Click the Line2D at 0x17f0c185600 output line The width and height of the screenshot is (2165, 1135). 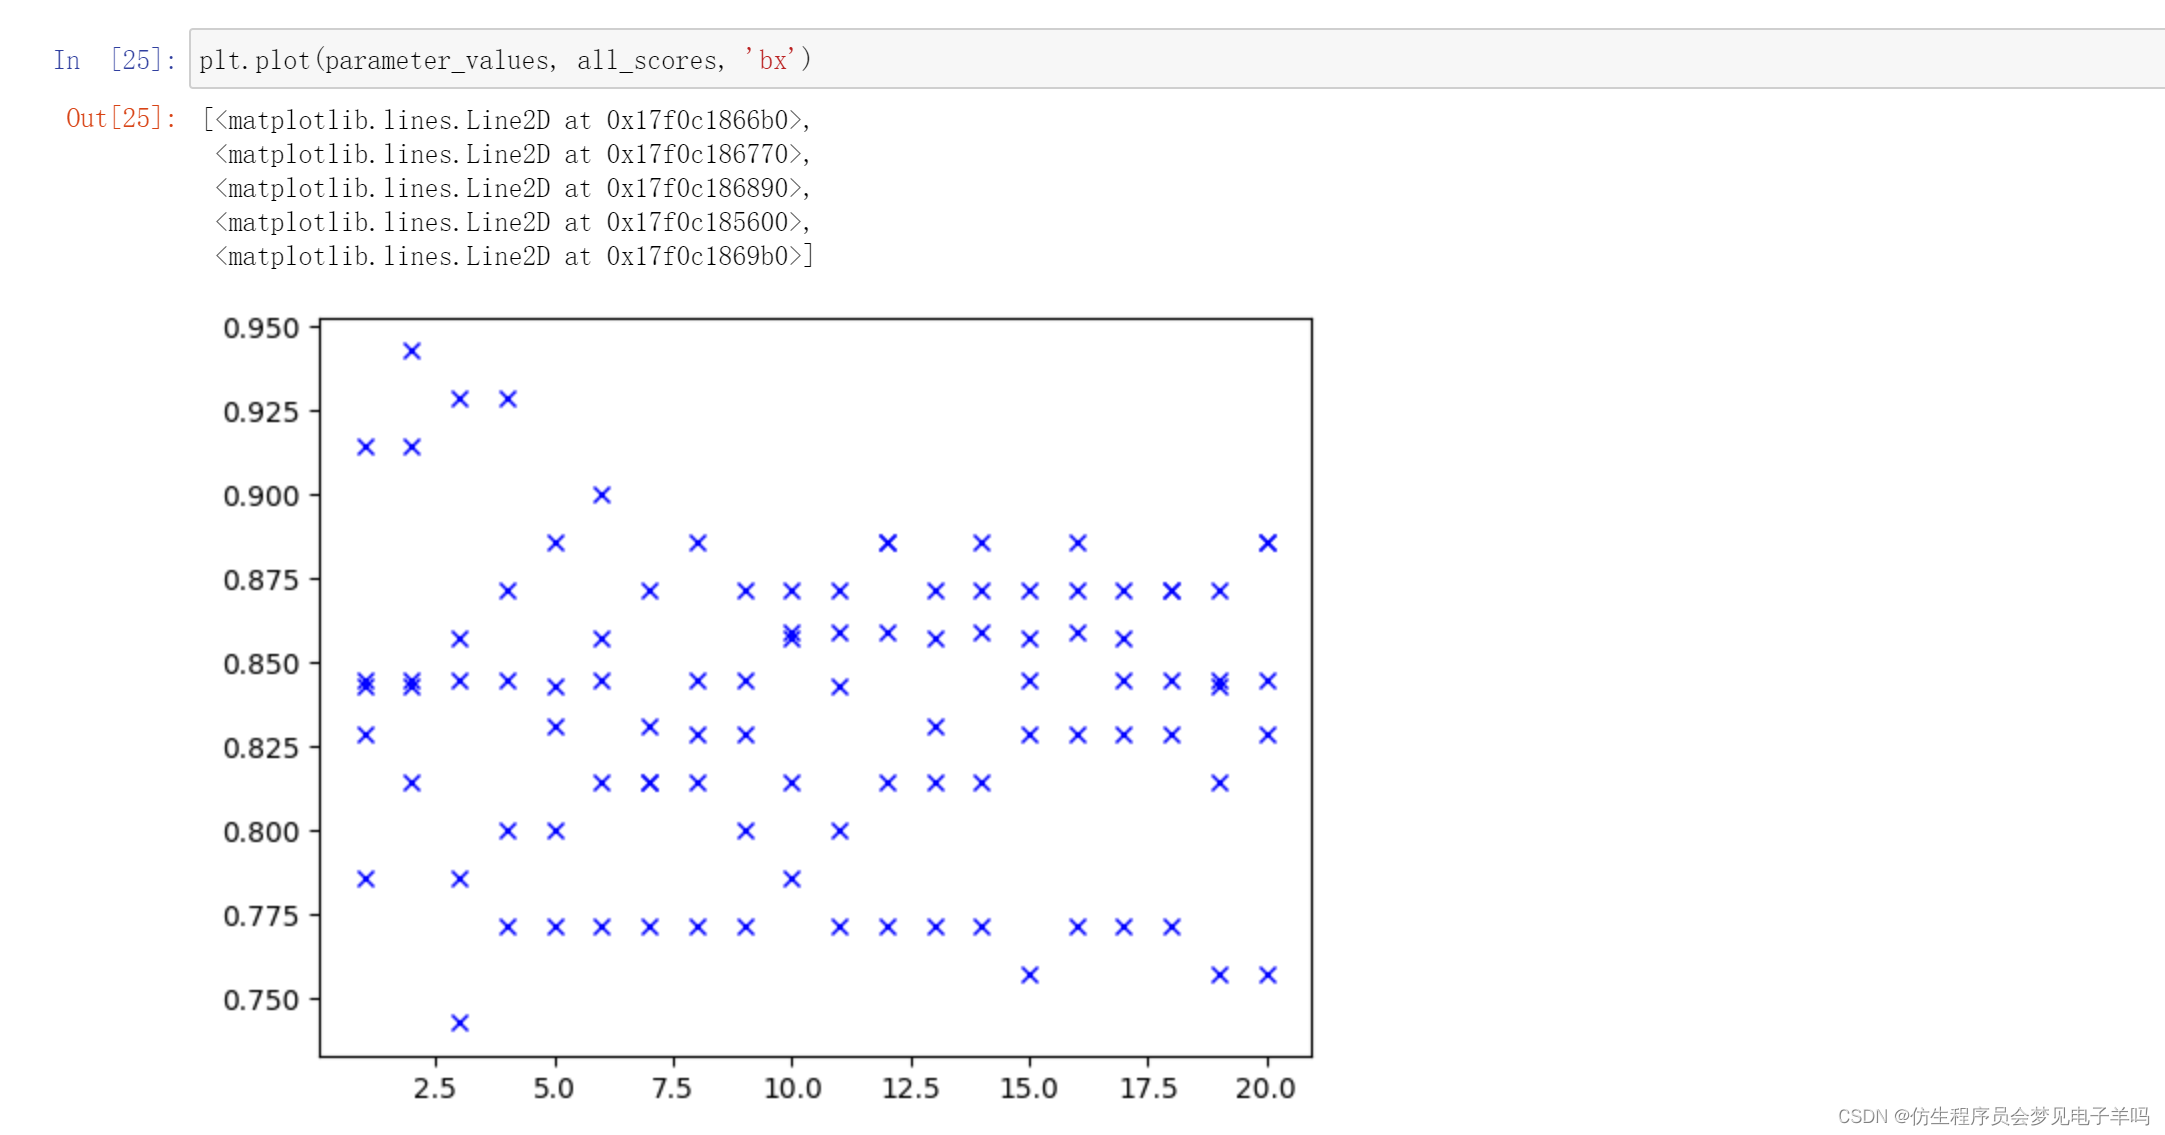pos(512,222)
